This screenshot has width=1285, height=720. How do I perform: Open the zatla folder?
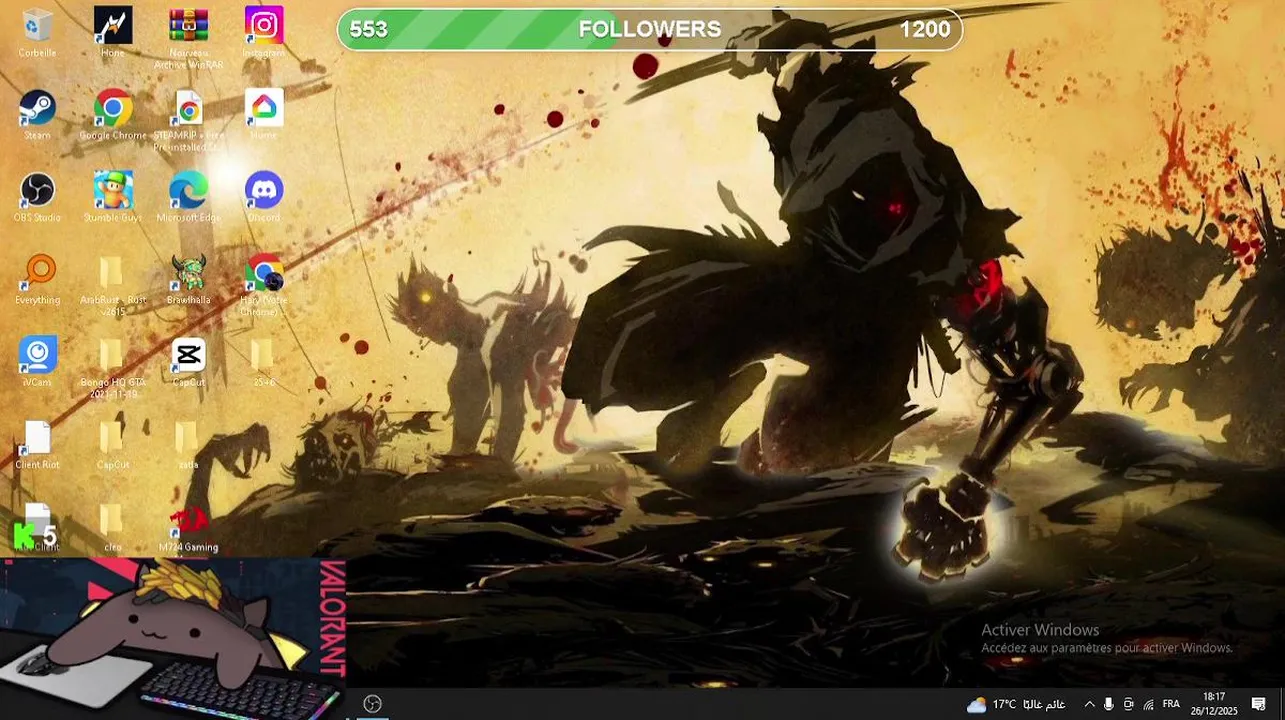188,444
